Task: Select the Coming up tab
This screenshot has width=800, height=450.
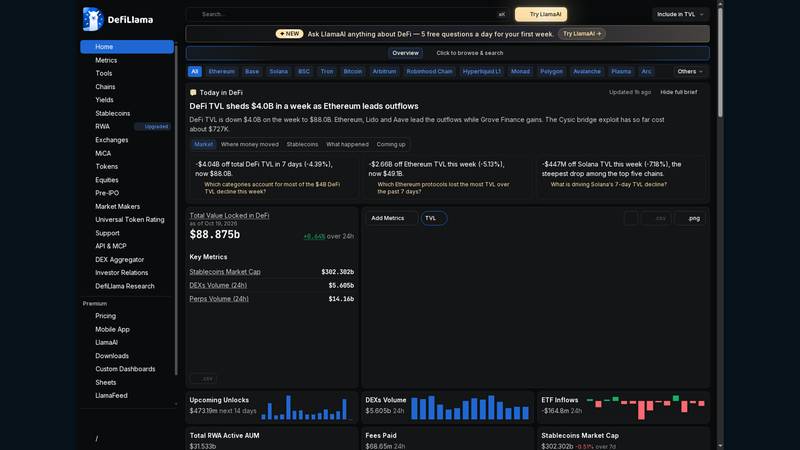Action: (x=391, y=144)
